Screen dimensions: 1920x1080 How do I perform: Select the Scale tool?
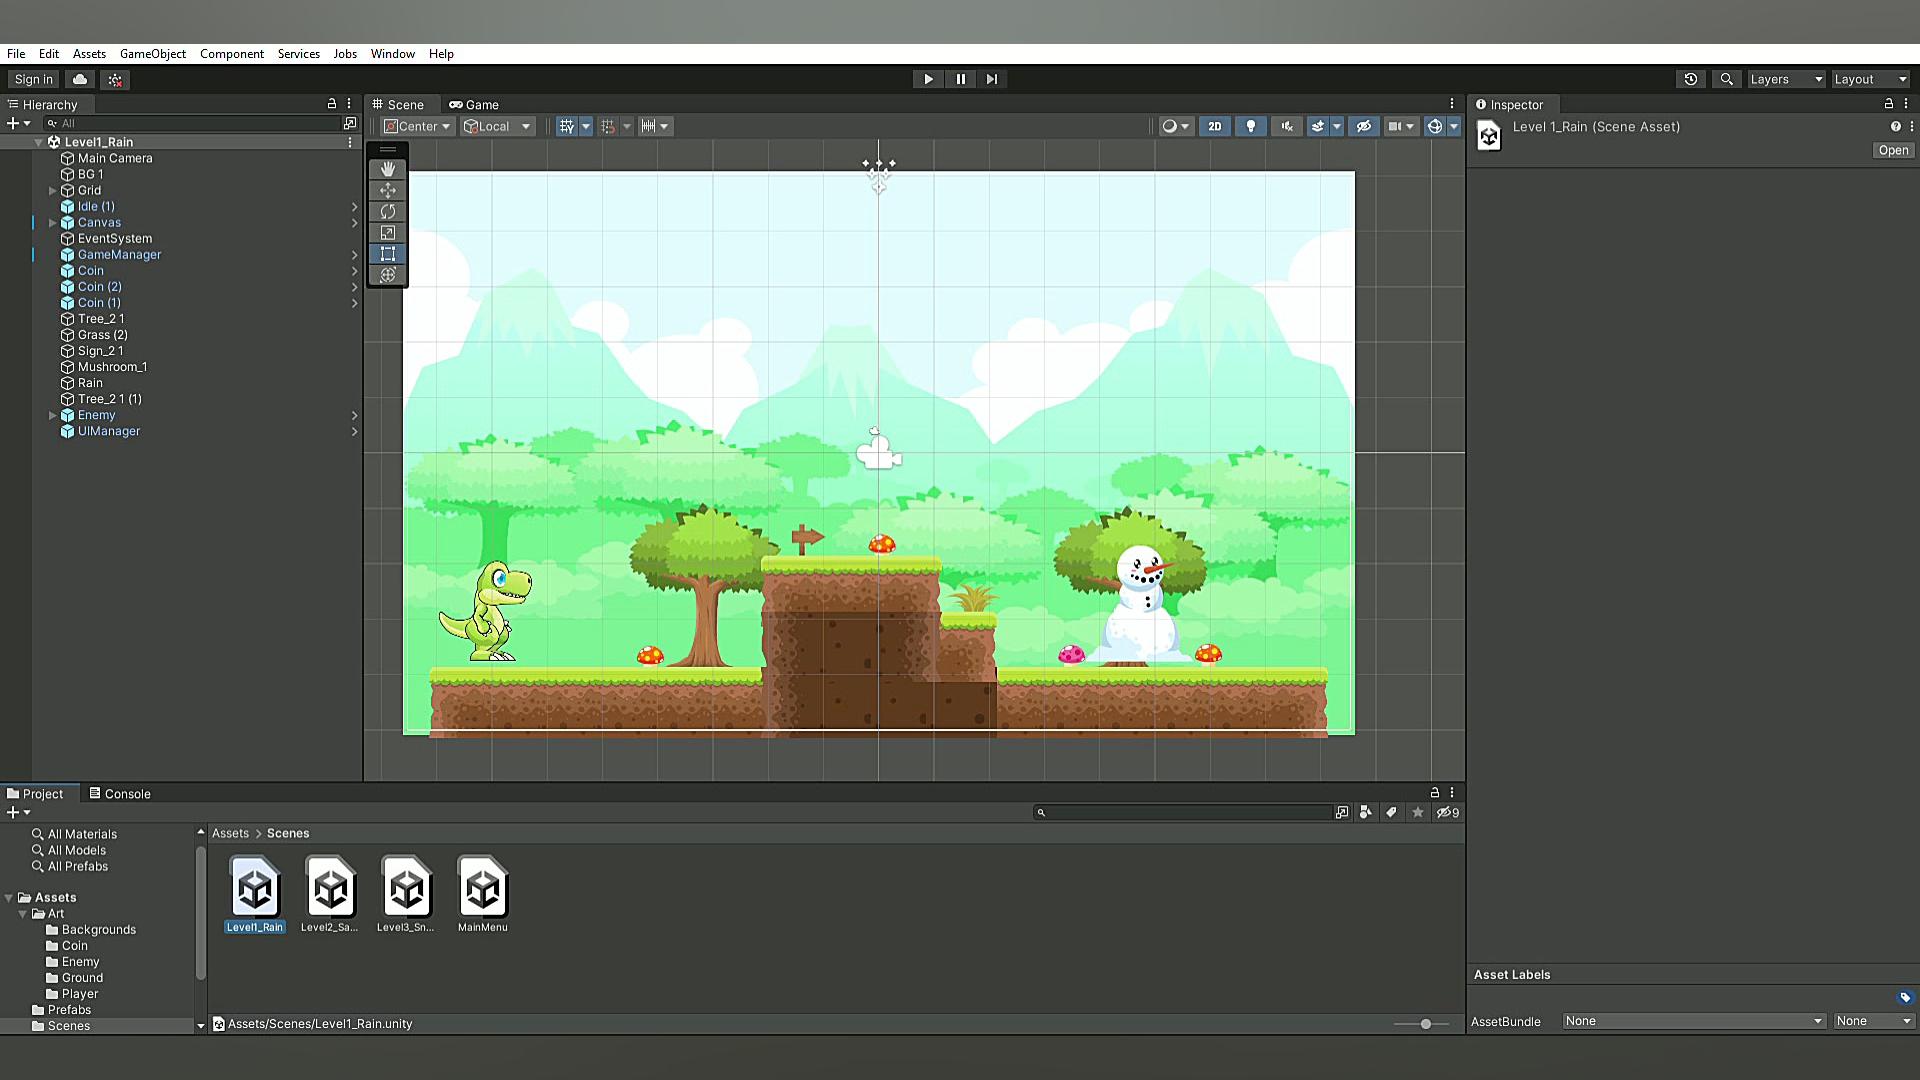tap(388, 232)
